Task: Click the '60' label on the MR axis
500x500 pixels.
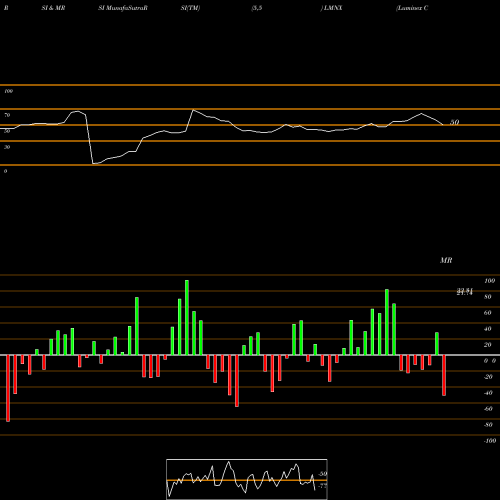Action: click(488, 313)
